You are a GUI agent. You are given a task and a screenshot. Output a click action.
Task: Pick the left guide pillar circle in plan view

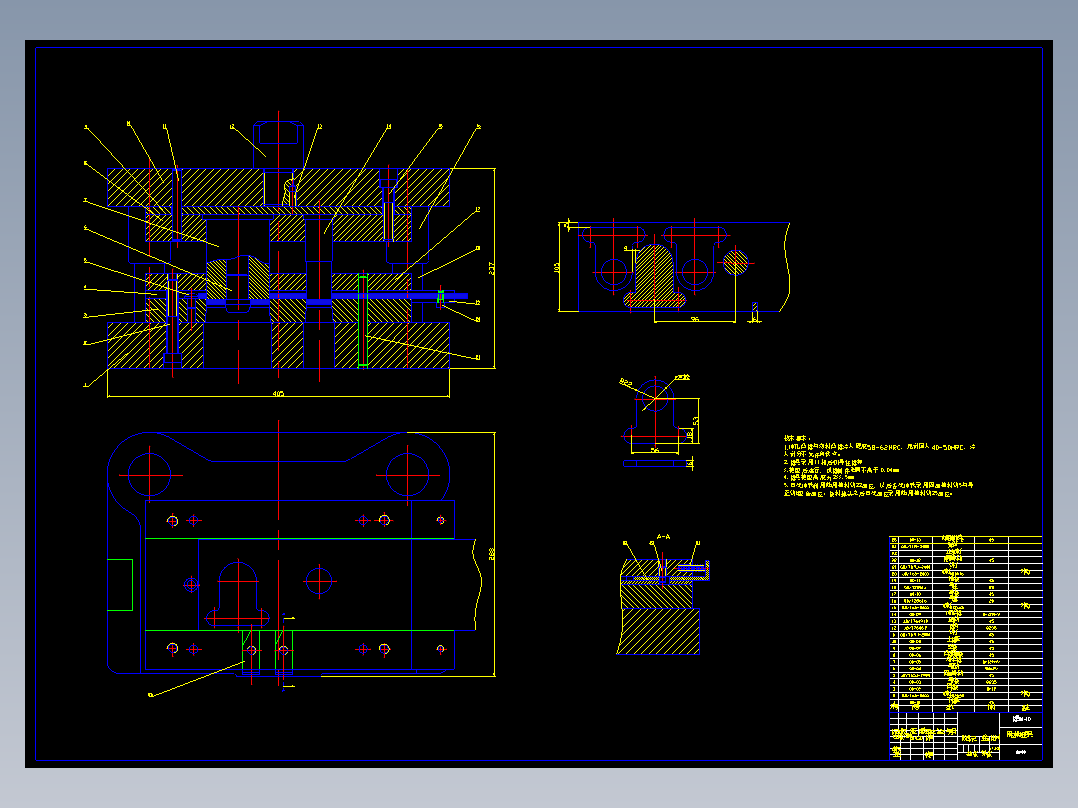coord(149,474)
